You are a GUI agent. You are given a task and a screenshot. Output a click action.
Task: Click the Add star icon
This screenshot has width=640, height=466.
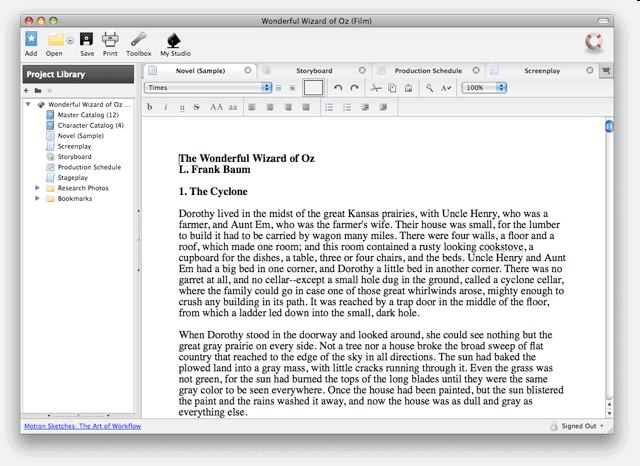(31, 39)
